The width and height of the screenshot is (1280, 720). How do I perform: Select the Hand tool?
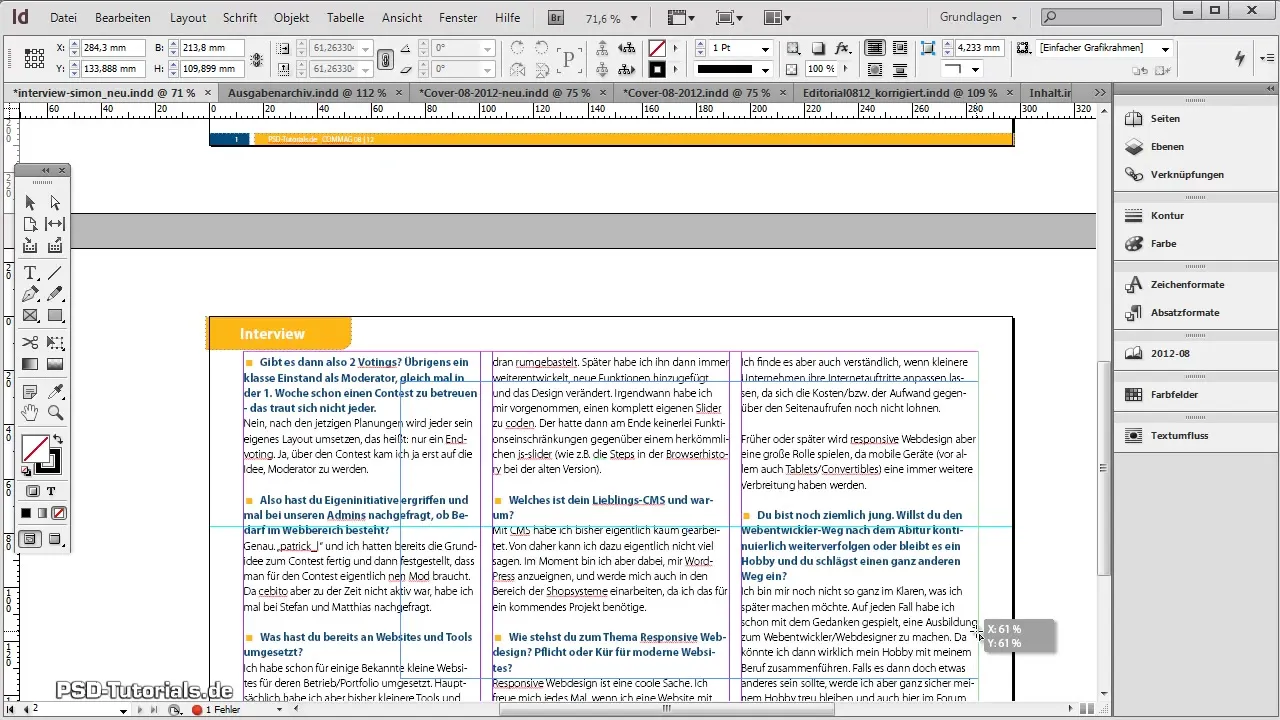[x=30, y=412]
